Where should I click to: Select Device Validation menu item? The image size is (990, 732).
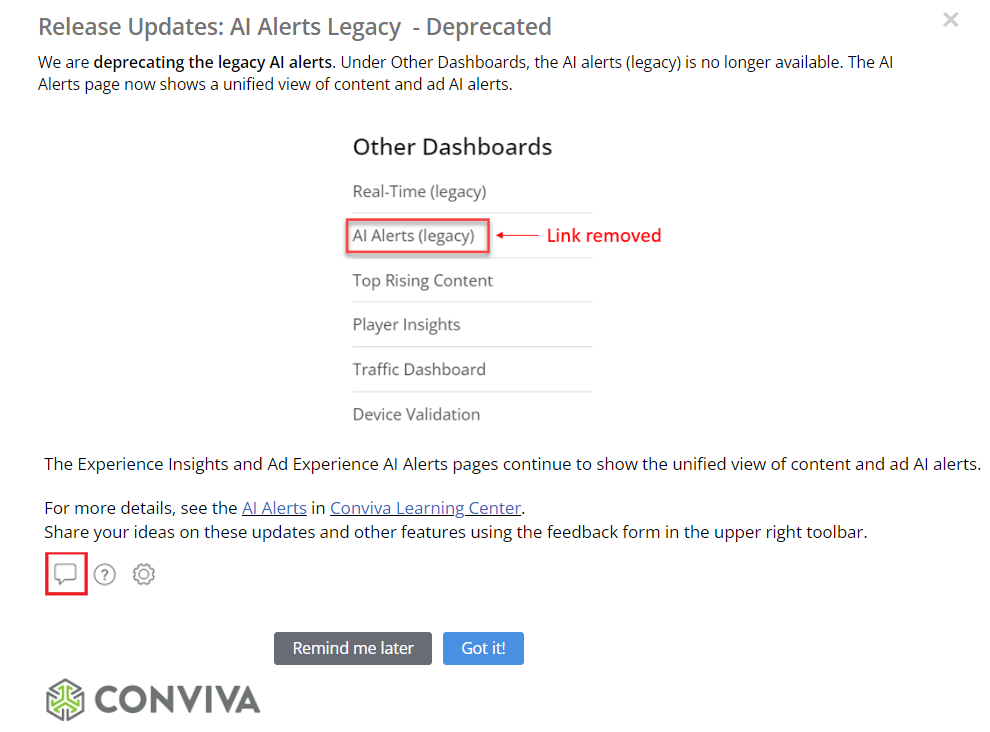[x=416, y=414]
